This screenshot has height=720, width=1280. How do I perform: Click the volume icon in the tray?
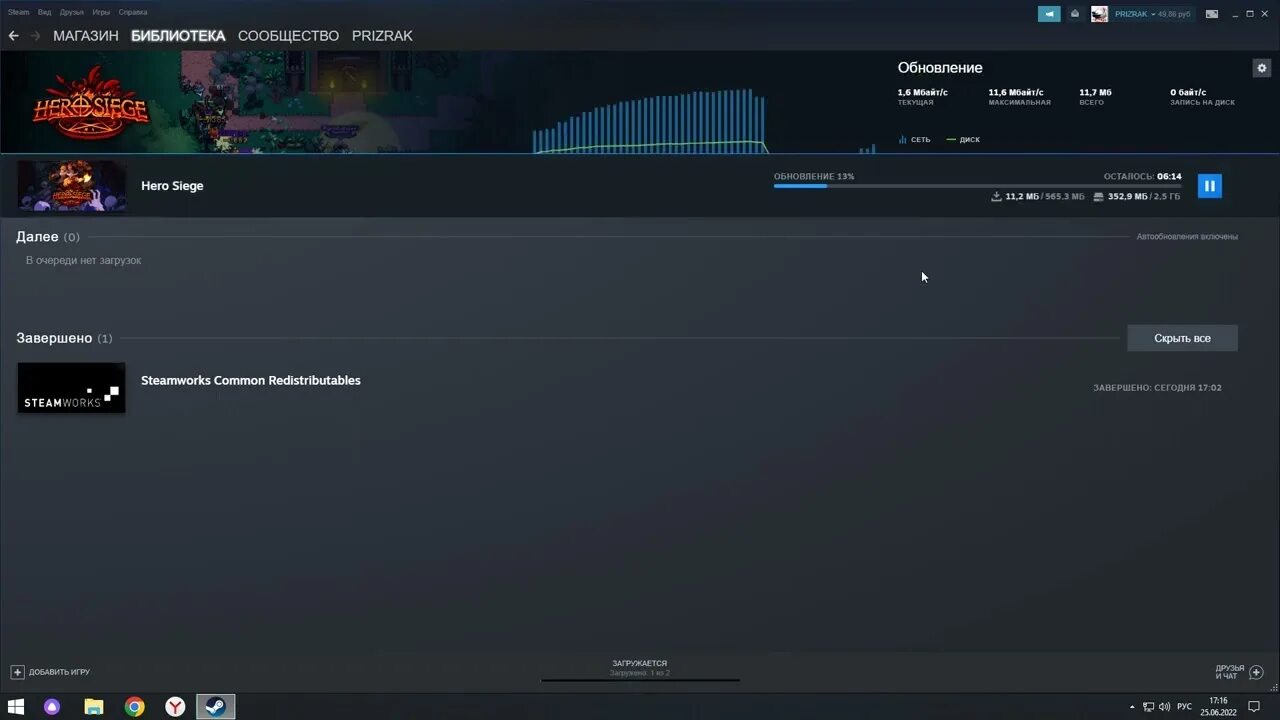point(1165,707)
